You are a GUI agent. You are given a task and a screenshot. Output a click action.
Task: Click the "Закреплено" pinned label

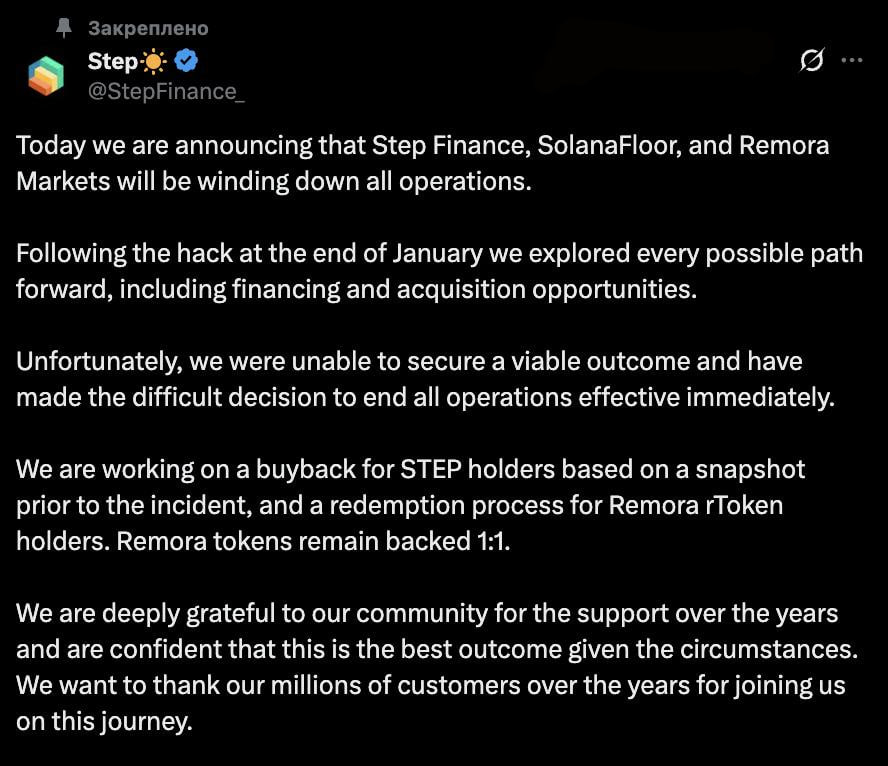pos(148,28)
